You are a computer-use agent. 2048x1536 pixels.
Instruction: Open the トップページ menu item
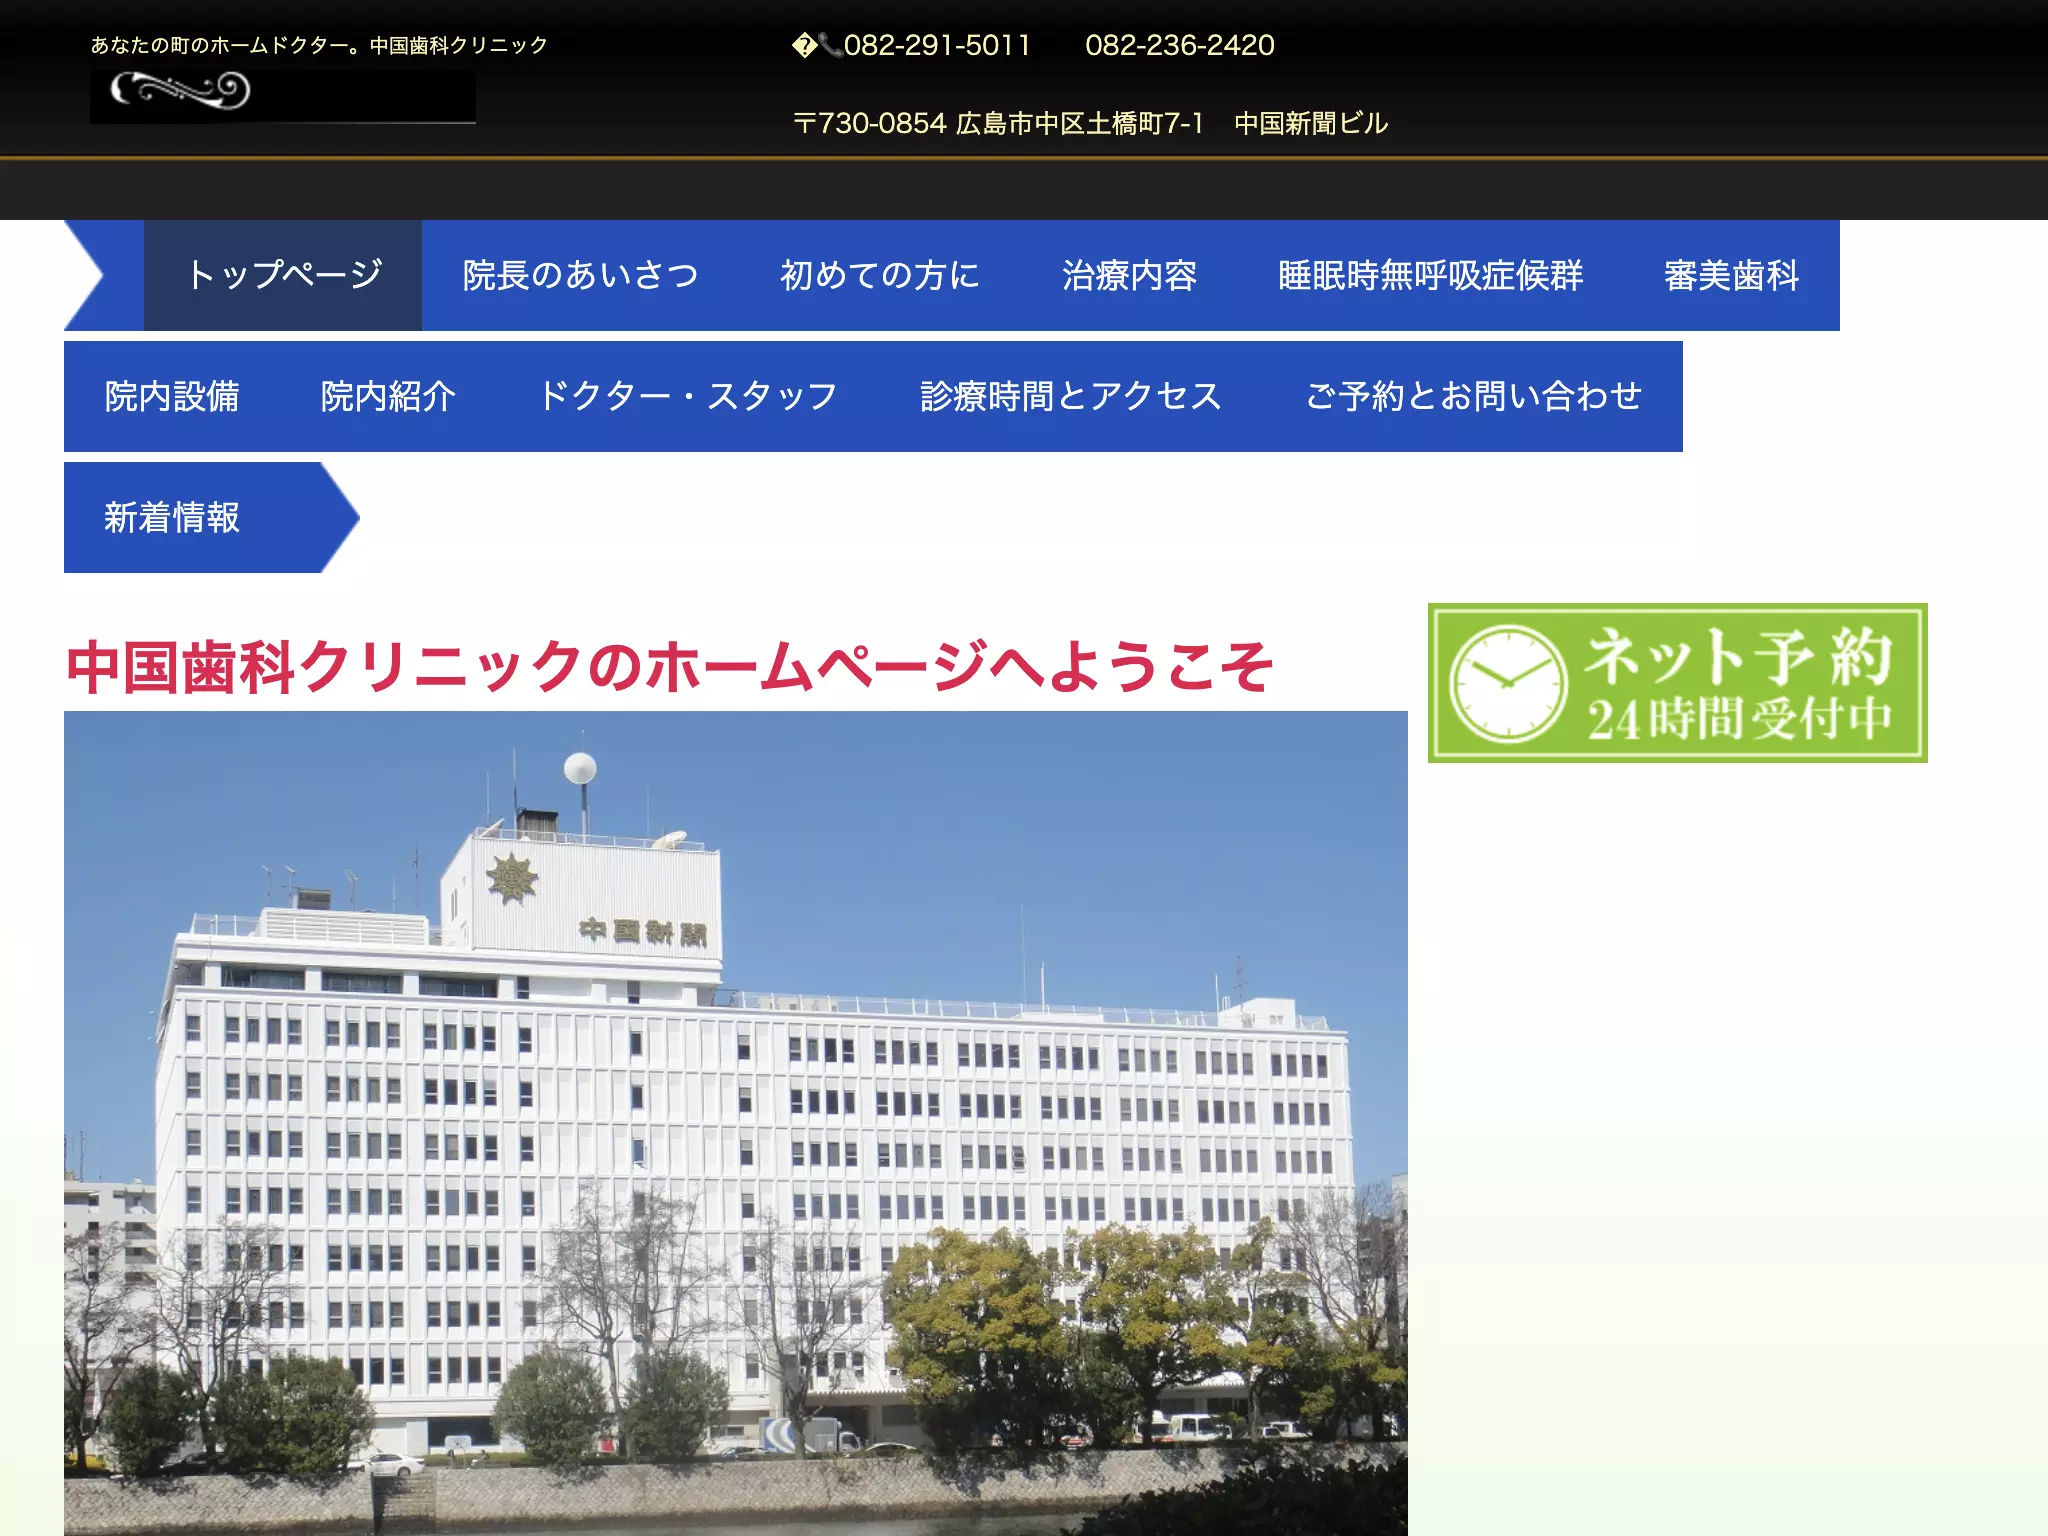(x=283, y=275)
